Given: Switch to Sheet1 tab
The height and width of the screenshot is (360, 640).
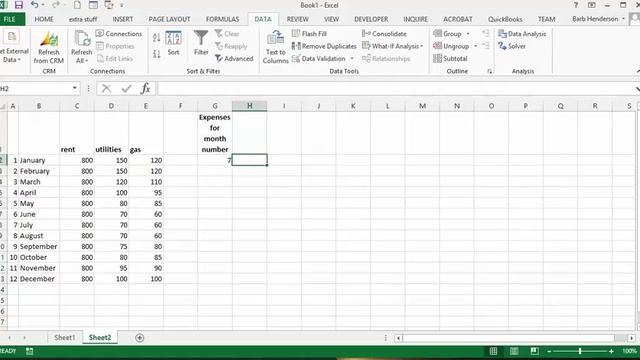Looking at the screenshot, I should point(64,338).
